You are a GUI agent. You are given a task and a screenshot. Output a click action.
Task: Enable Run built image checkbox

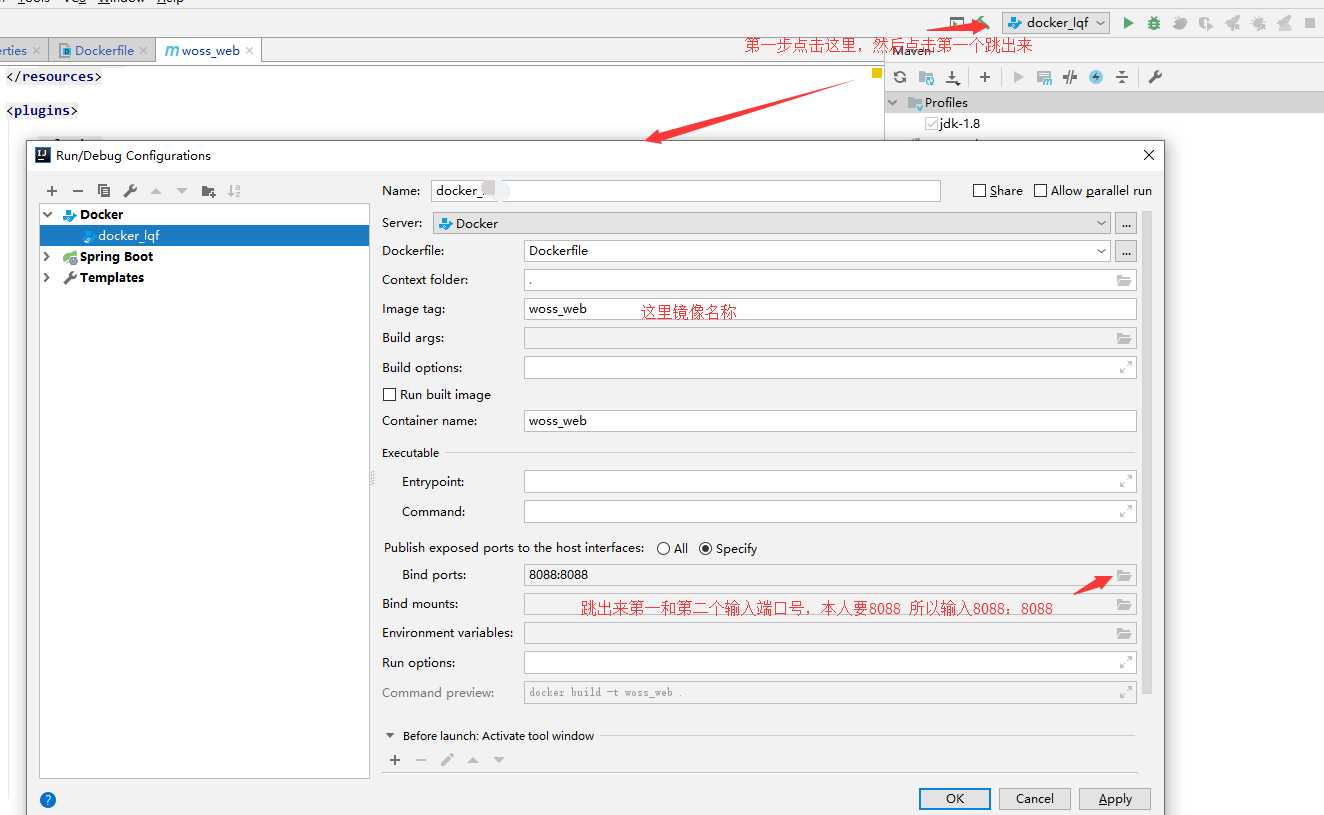pos(390,395)
